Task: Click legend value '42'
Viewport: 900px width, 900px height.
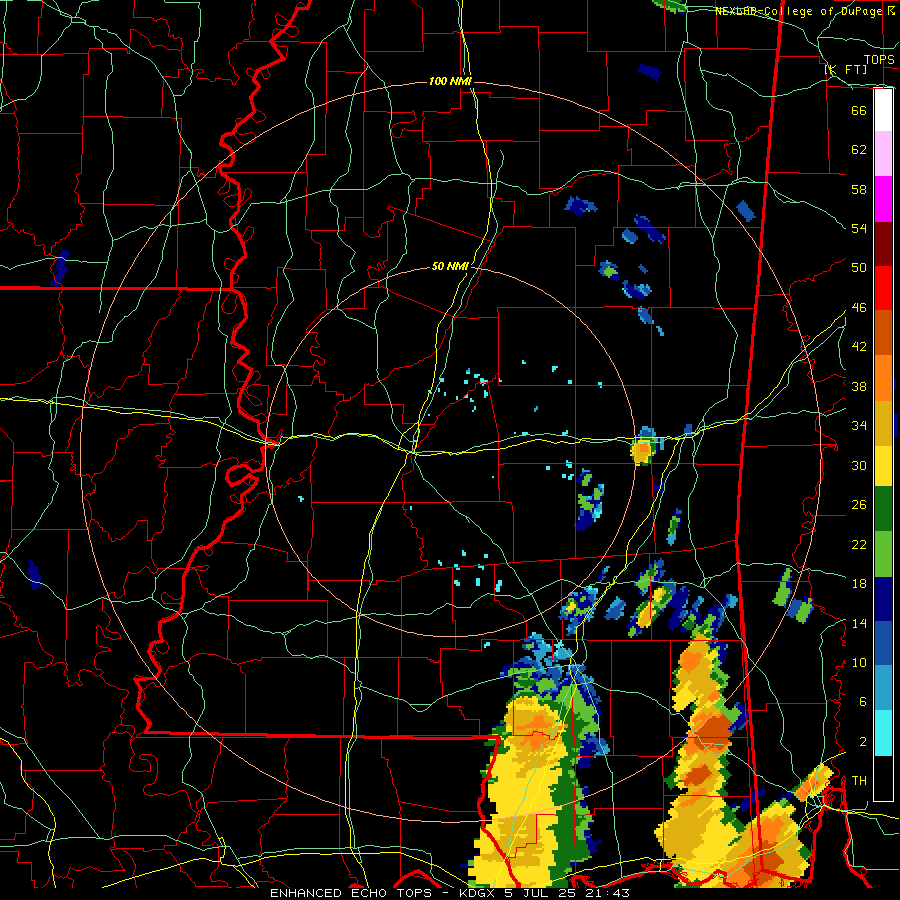Action: tap(859, 347)
